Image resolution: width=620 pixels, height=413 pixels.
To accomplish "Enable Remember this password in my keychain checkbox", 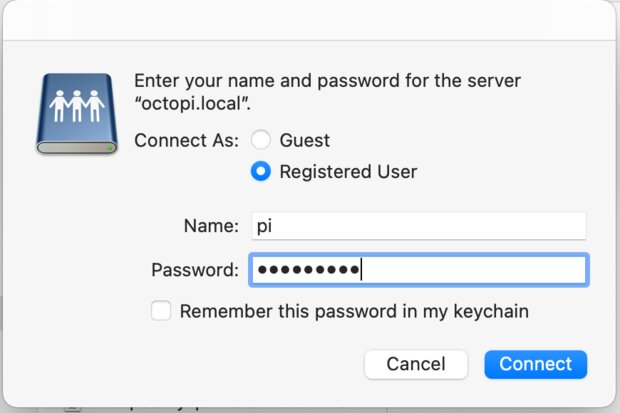I will tap(161, 311).
